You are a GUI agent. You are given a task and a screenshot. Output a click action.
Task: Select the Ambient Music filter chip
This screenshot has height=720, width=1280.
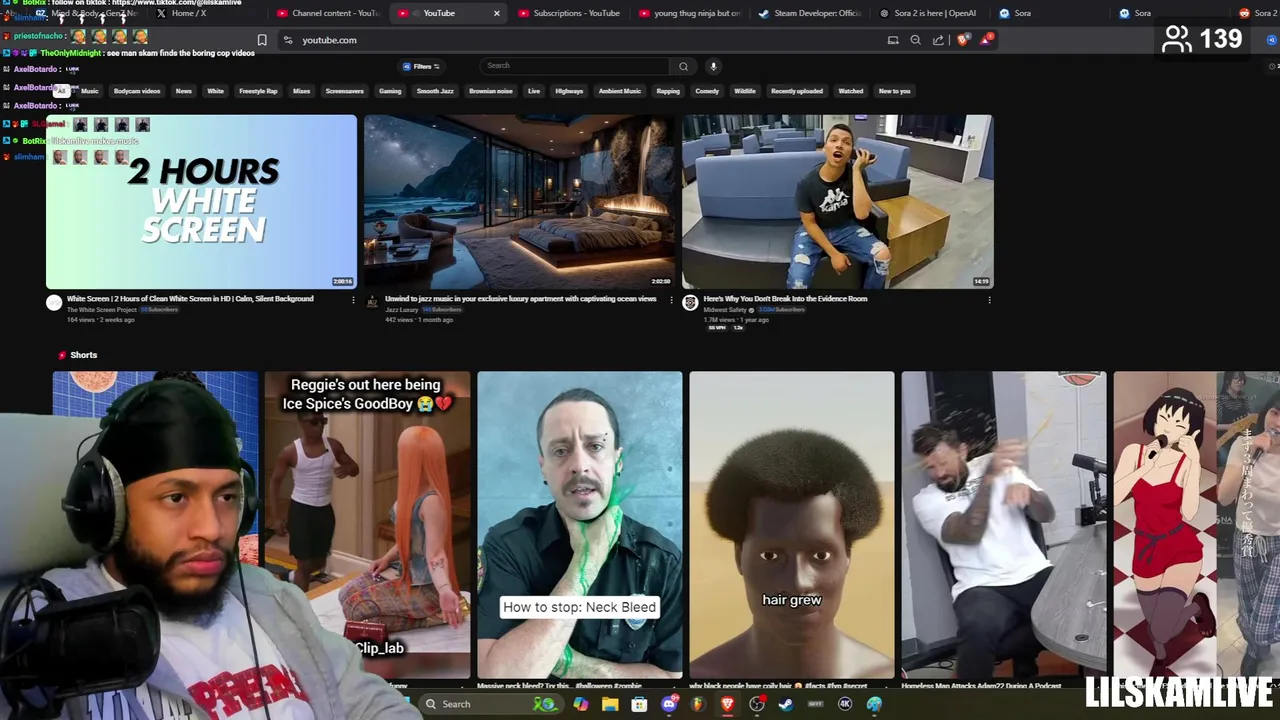[x=620, y=91]
